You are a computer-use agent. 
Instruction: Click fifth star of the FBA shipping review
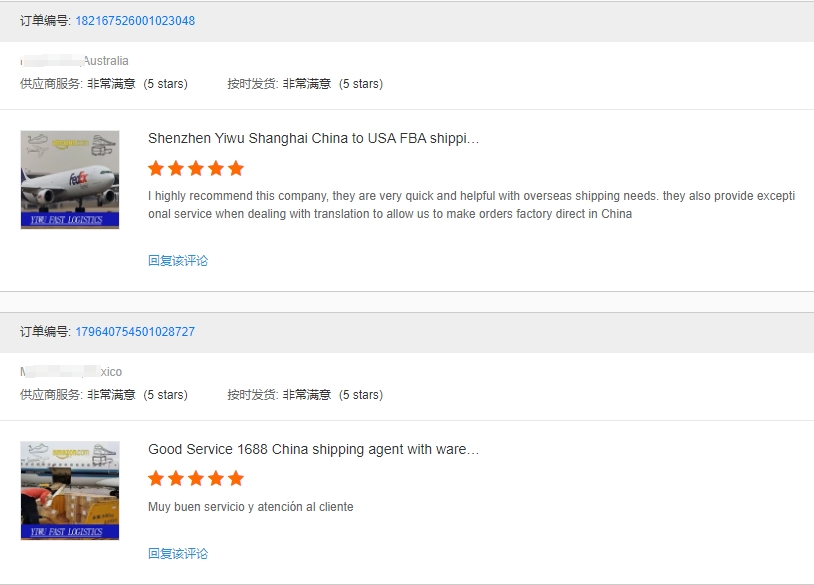236,168
